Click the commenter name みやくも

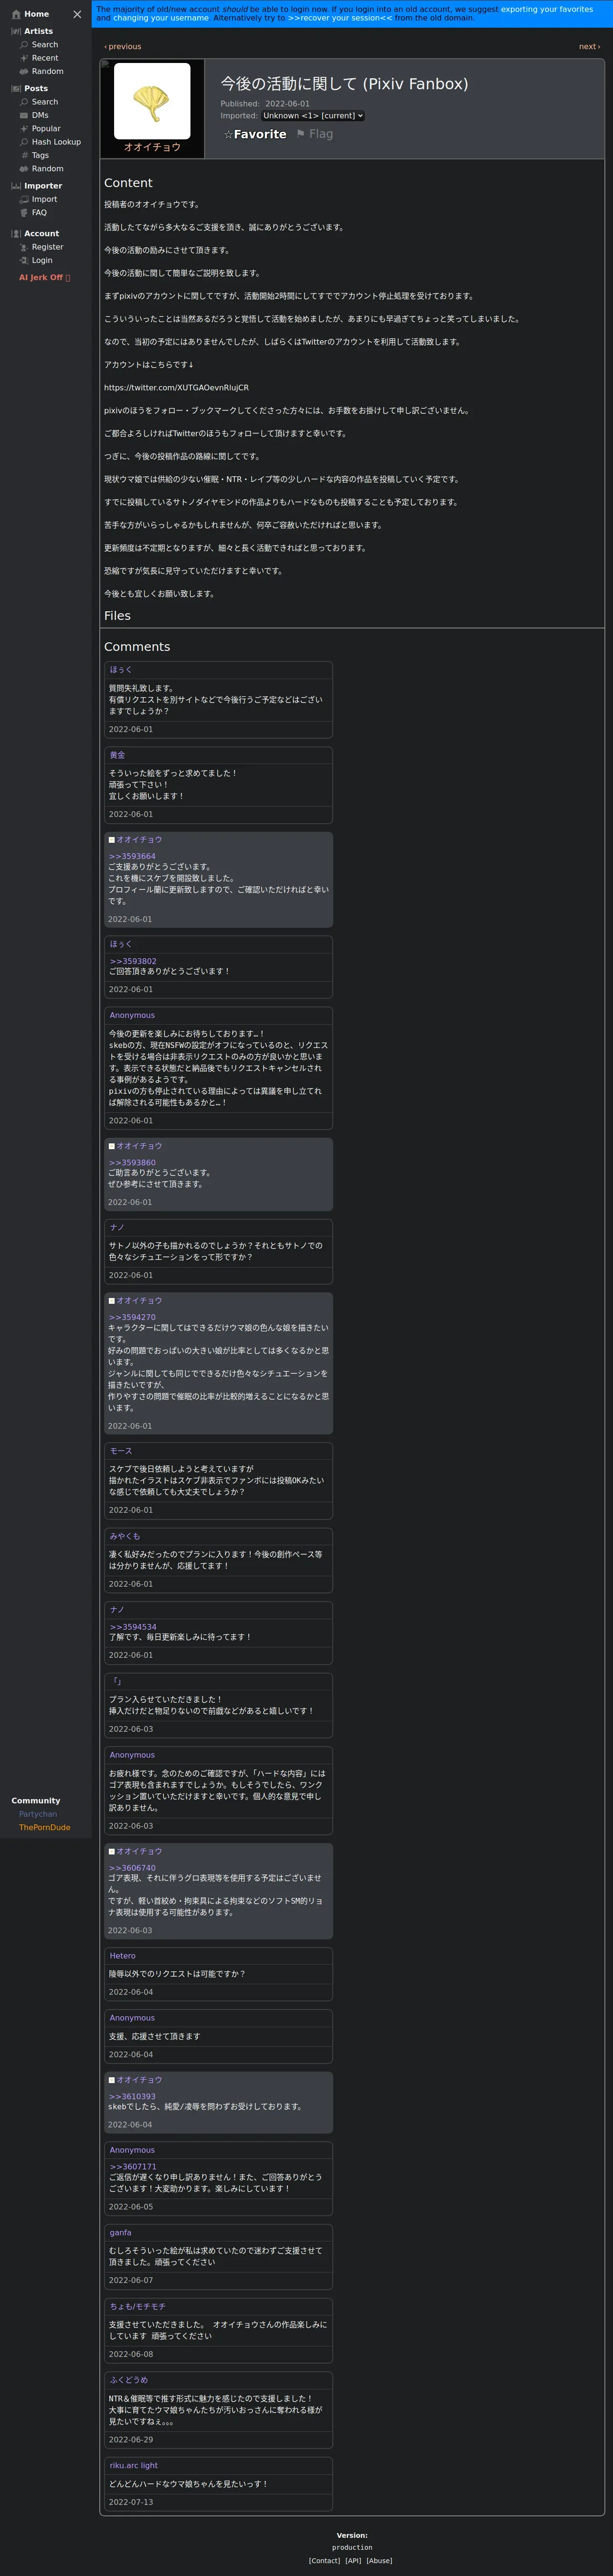[x=125, y=1536]
